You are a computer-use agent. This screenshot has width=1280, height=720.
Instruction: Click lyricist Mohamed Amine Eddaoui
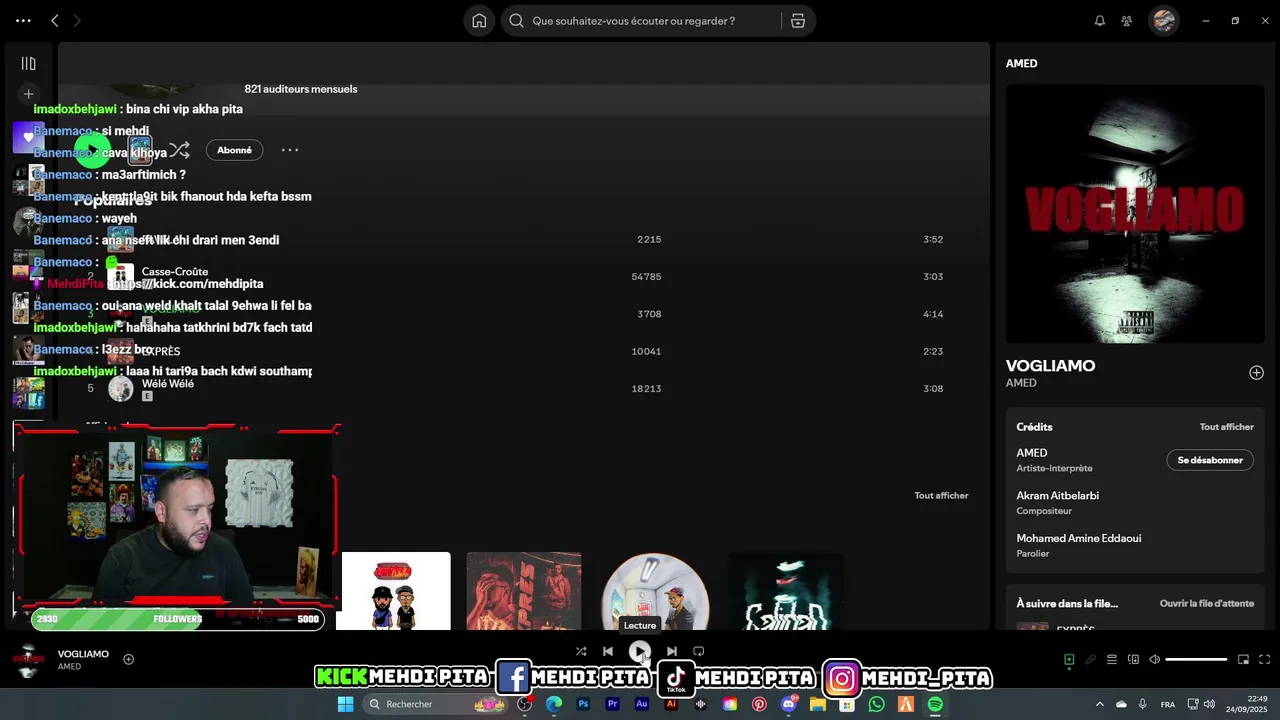click(1078, 538)
